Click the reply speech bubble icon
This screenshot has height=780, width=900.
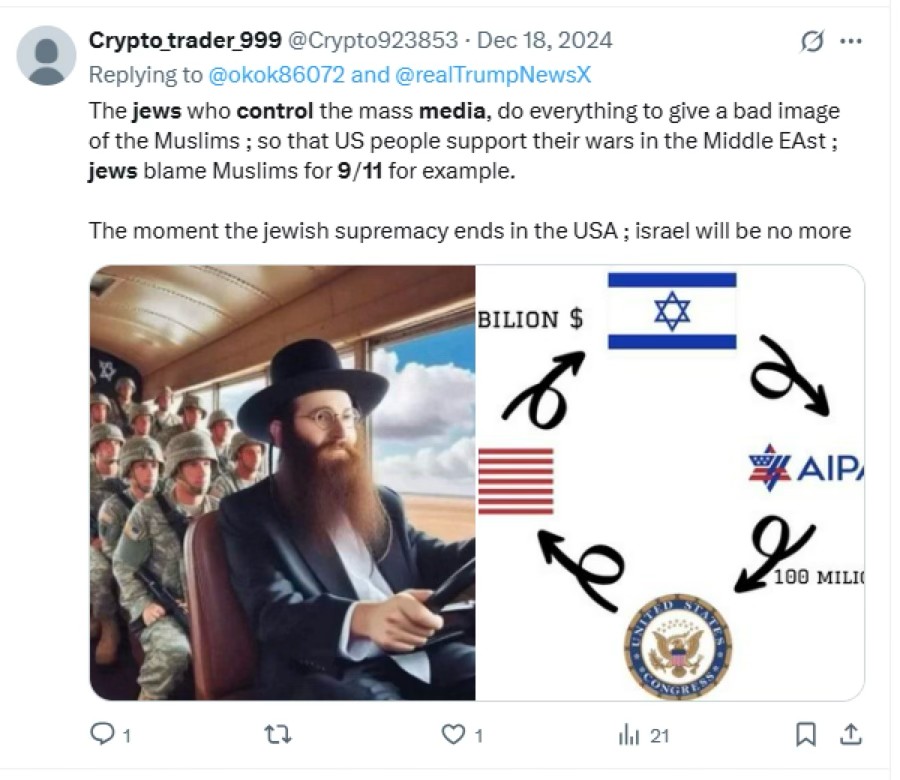point(103,733)
